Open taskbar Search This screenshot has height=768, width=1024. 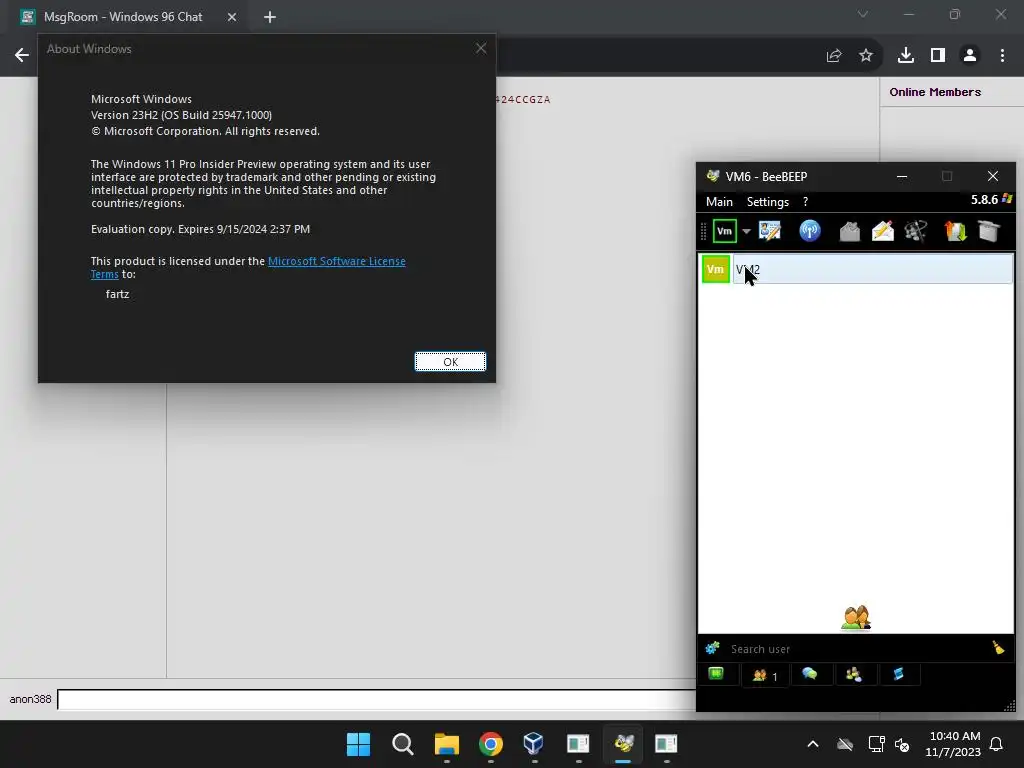click(x=402, y=744)
